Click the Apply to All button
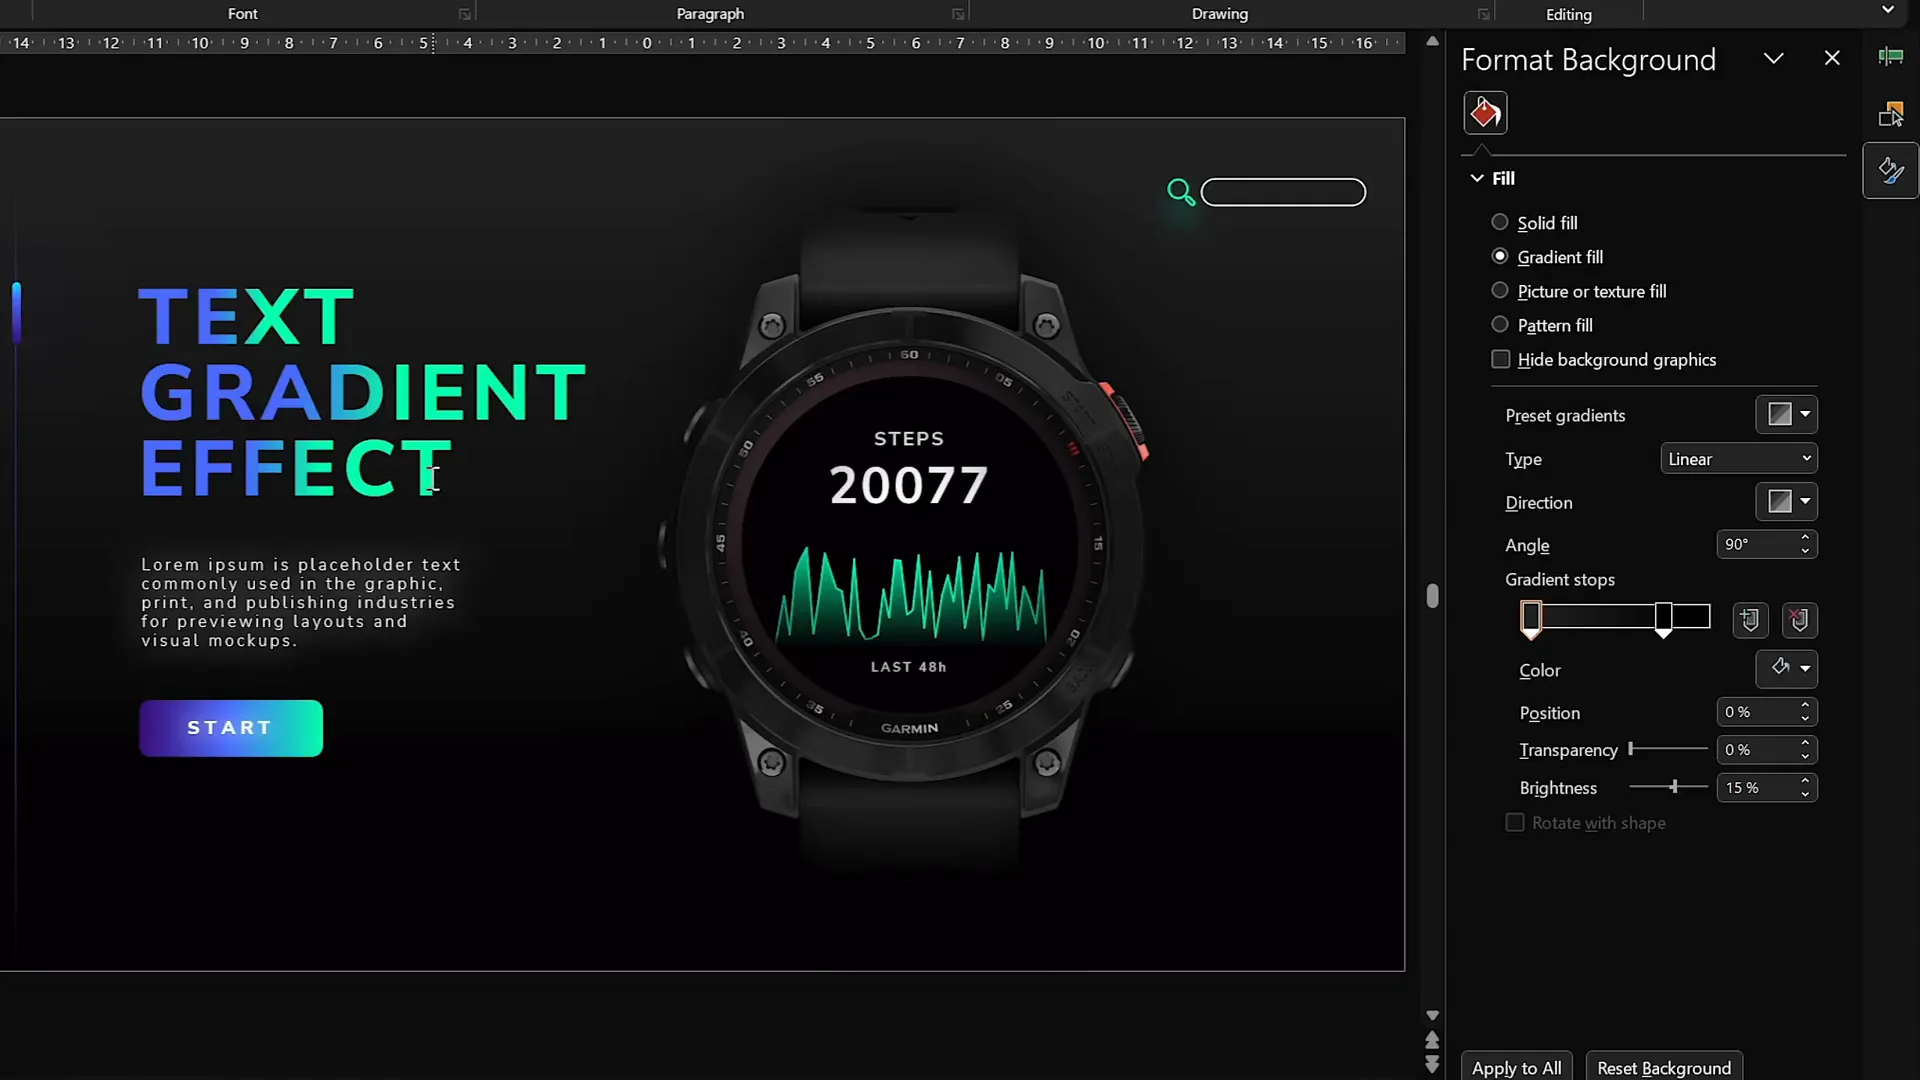Screen dimensions: 1920x1080 [x=1516, y=1067]
